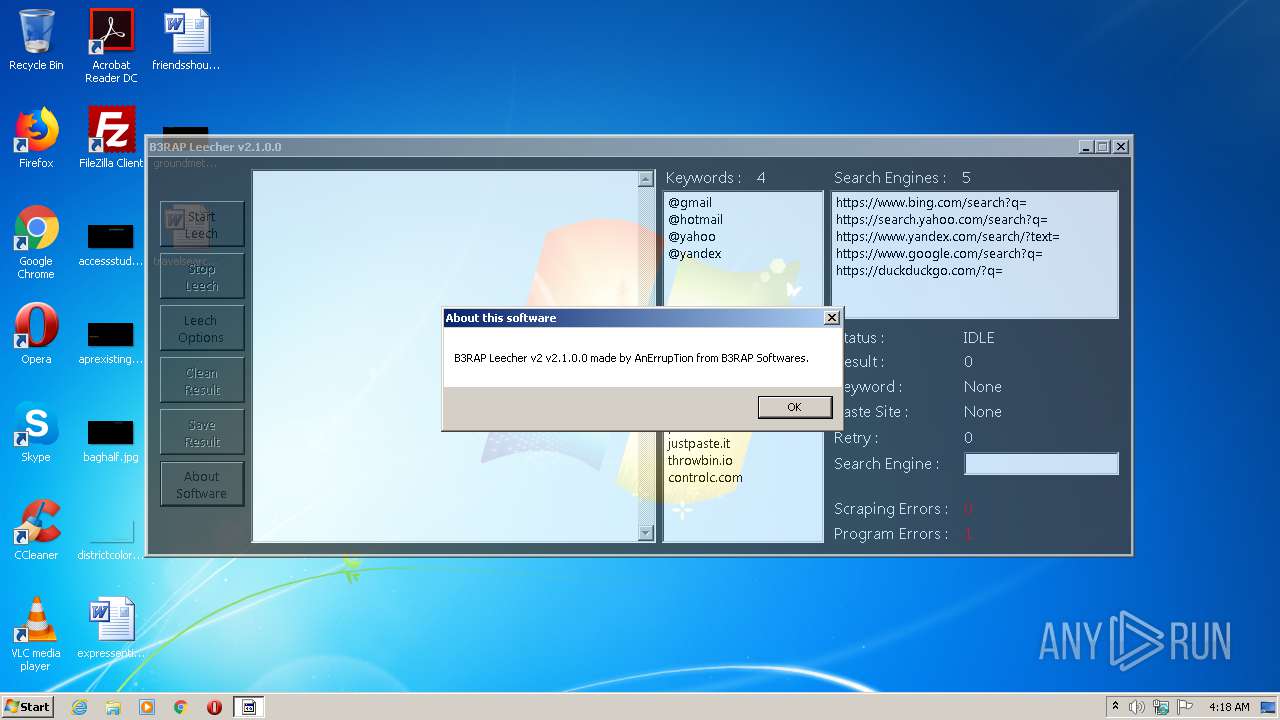1280x720 pixels.
Task: Click the Stop Leech button
Action: (x=202, y=277)
